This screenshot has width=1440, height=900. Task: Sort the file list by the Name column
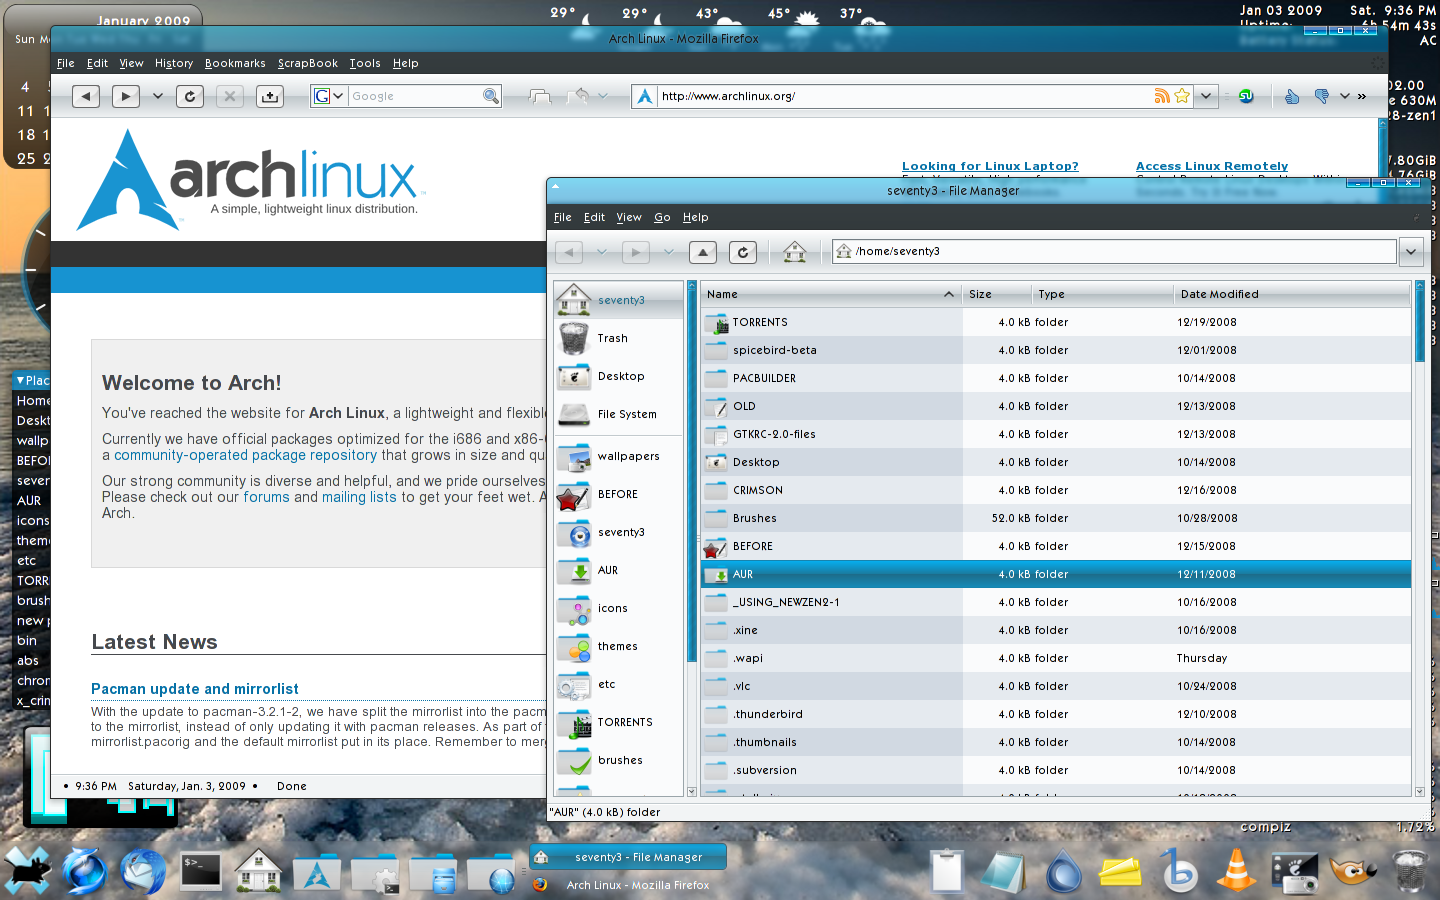coord(830,294)
